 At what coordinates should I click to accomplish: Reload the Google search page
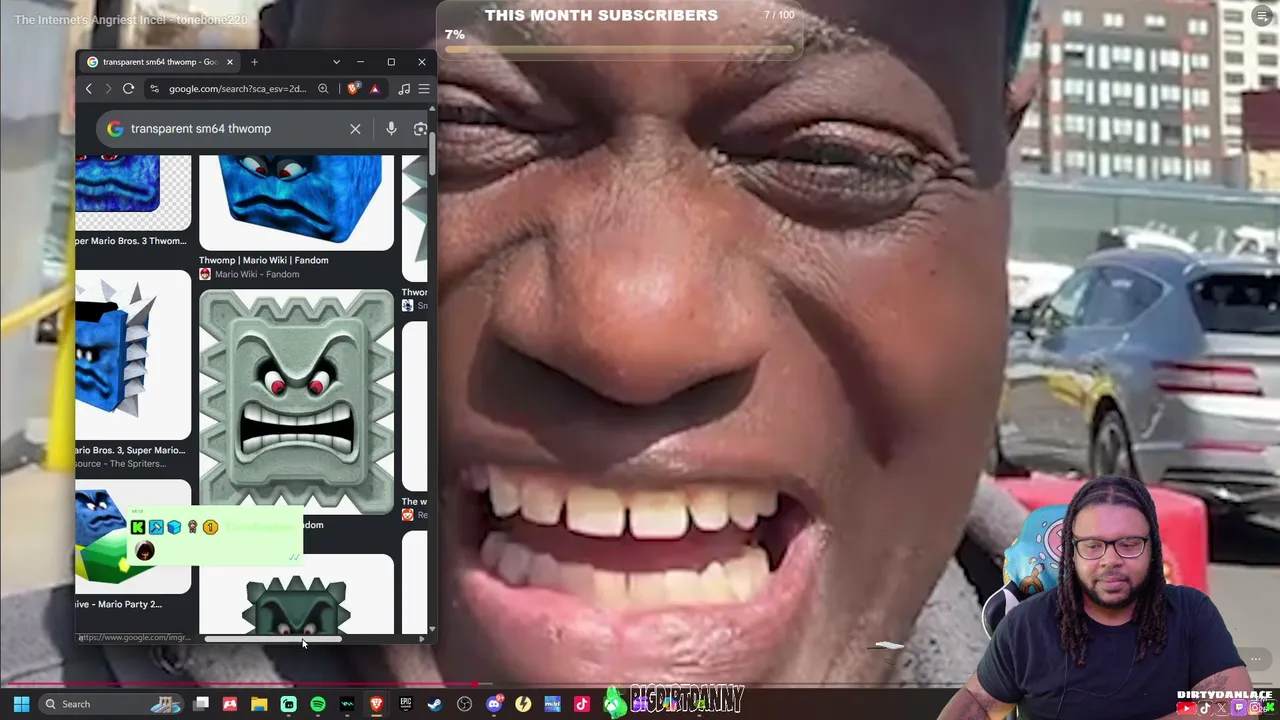coord(128,89)
